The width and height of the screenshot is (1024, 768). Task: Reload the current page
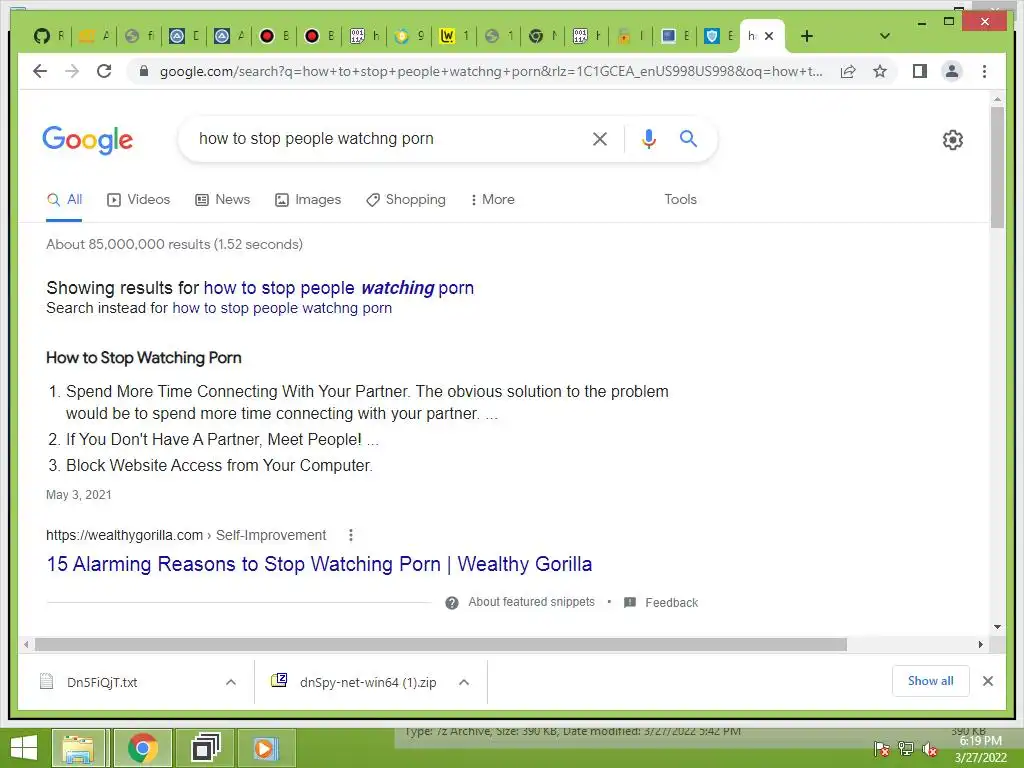(104, 71)
